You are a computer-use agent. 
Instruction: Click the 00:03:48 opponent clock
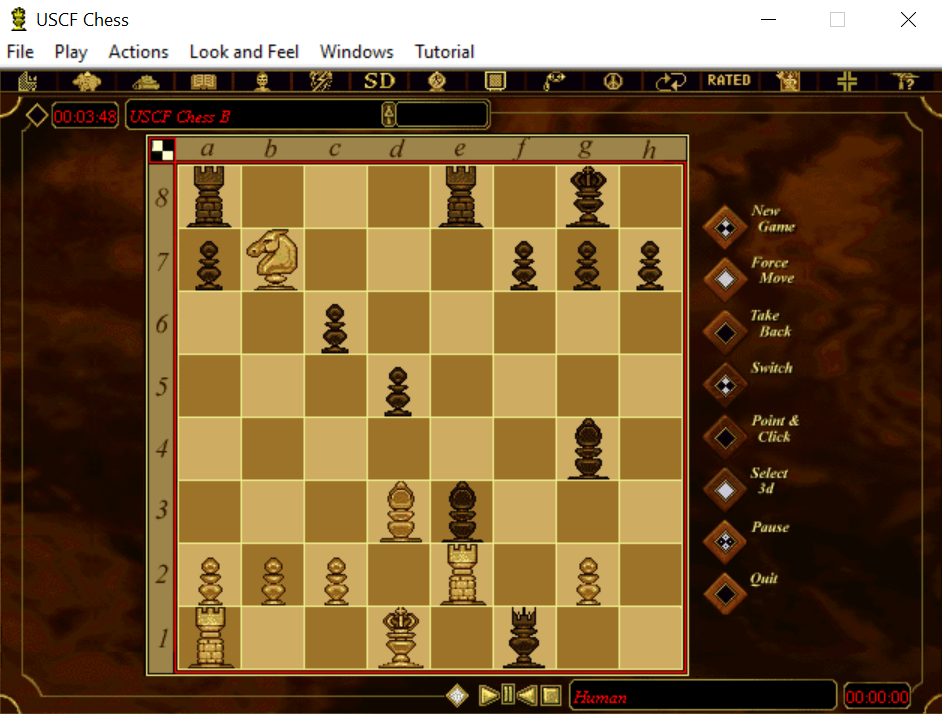pyautogui.click(x=85, y=116)
